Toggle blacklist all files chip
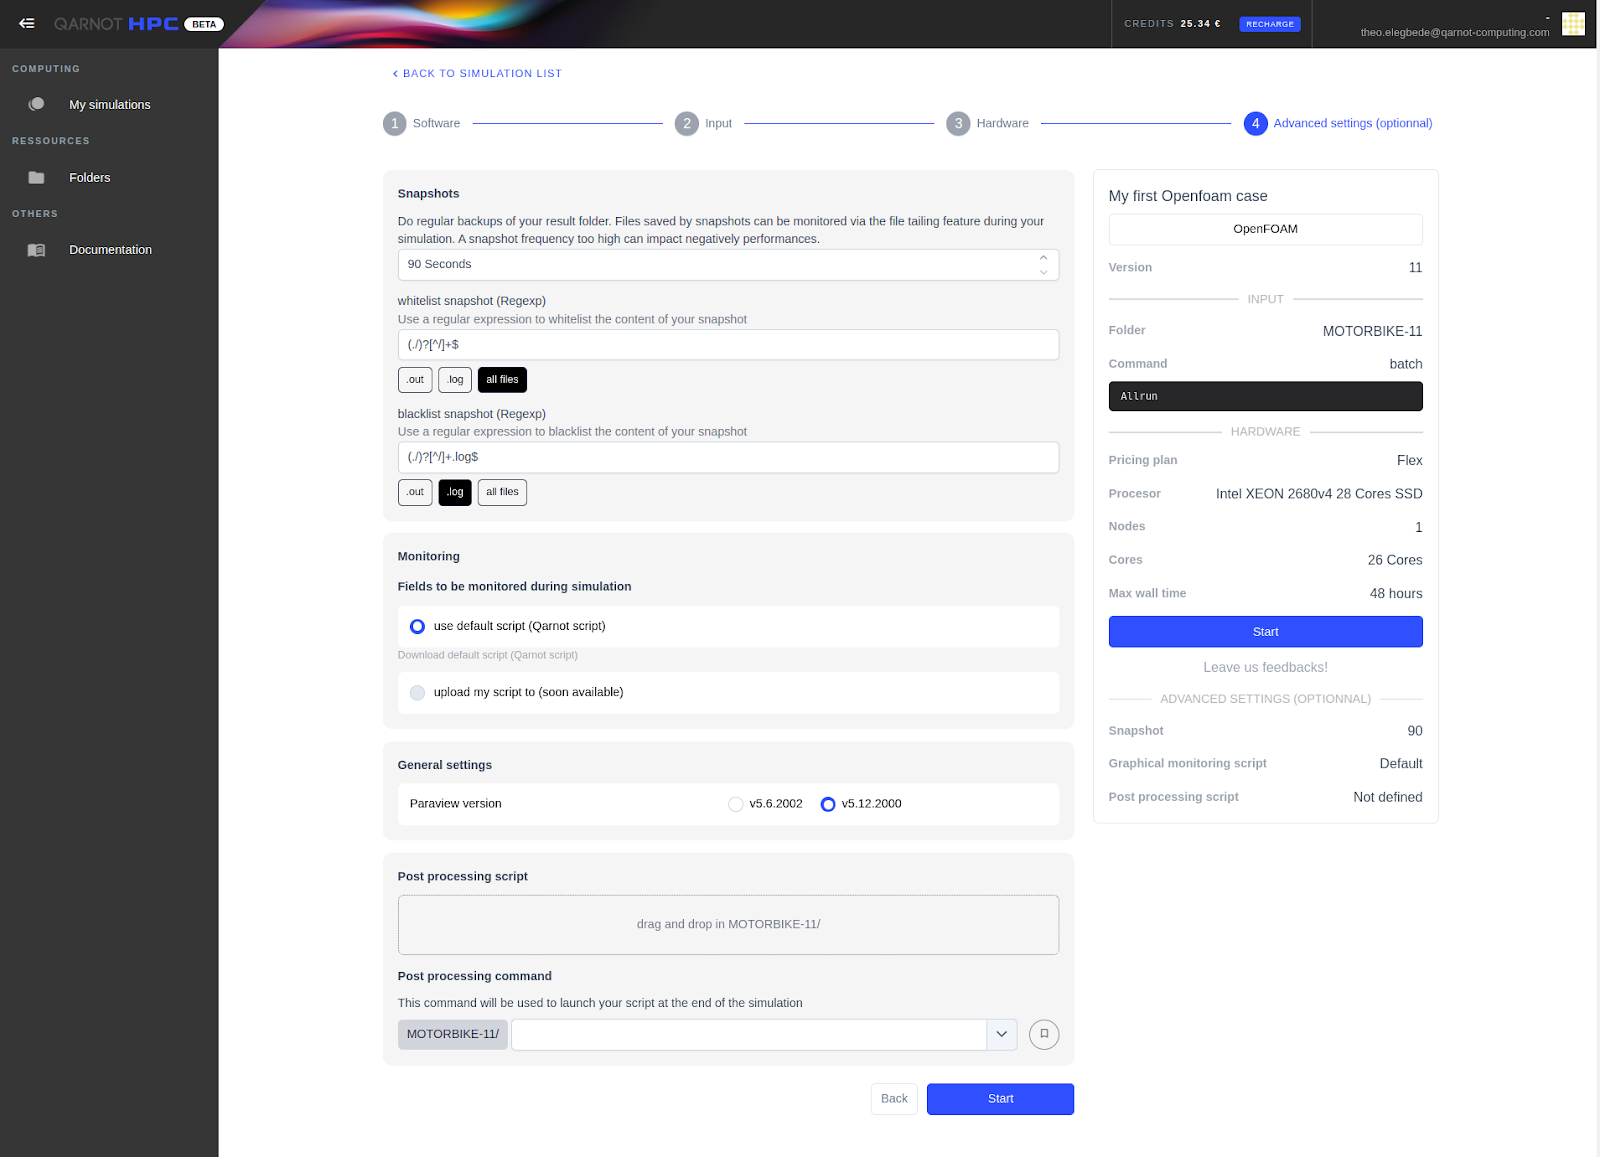 (502, 492)
